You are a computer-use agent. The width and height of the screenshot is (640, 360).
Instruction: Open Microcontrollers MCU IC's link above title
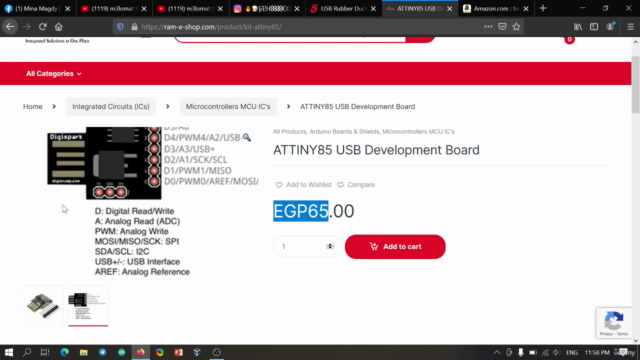[x=418, y=131]
